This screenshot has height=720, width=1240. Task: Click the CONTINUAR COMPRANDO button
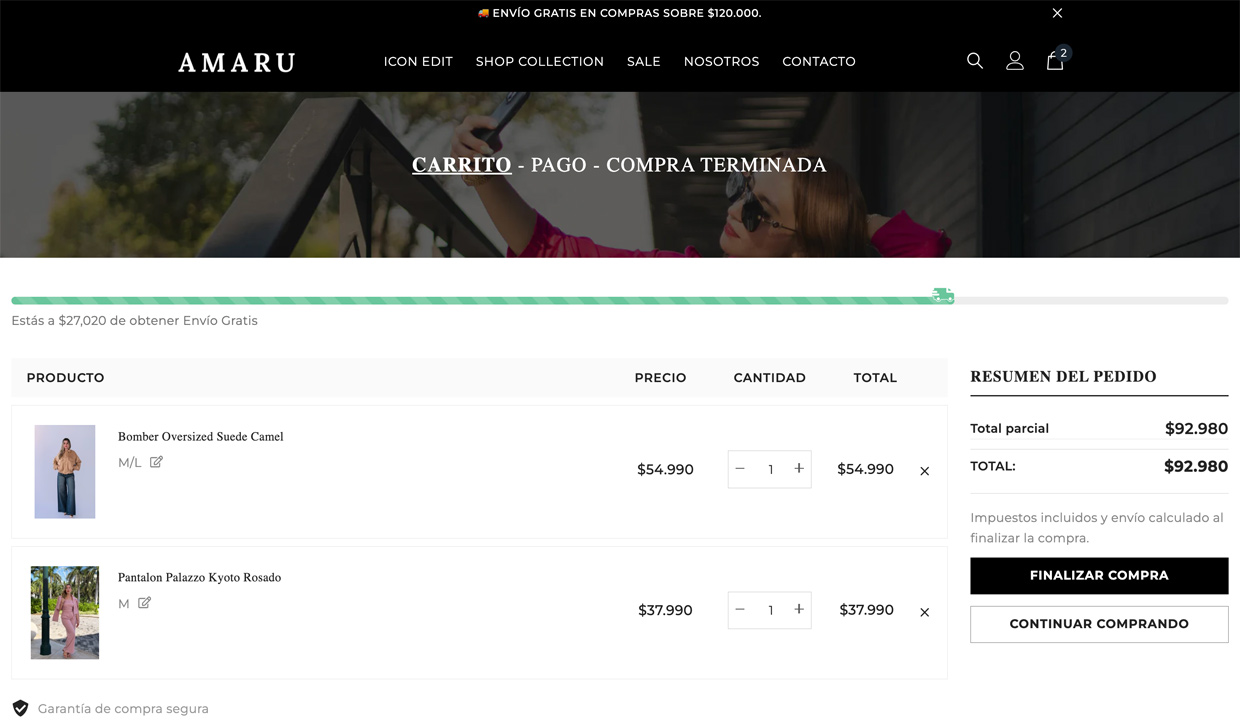tap(1099, 624)
